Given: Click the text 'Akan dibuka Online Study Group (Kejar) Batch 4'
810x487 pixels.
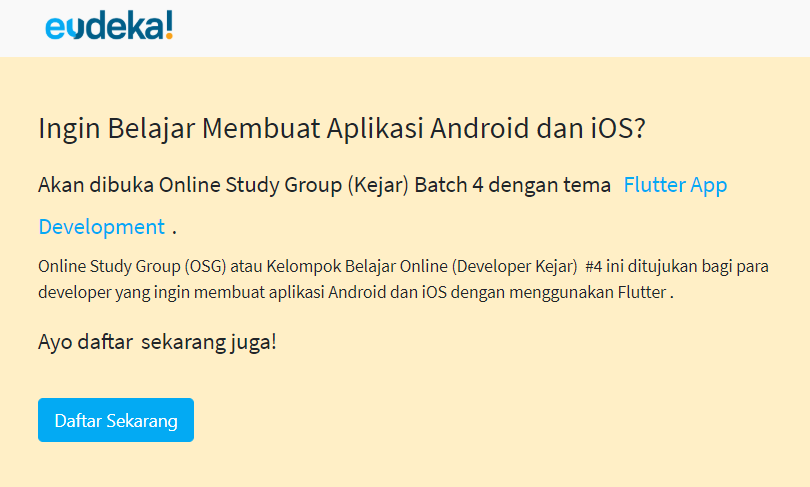Looking at the screenshot, I should [x=261, y=185].
